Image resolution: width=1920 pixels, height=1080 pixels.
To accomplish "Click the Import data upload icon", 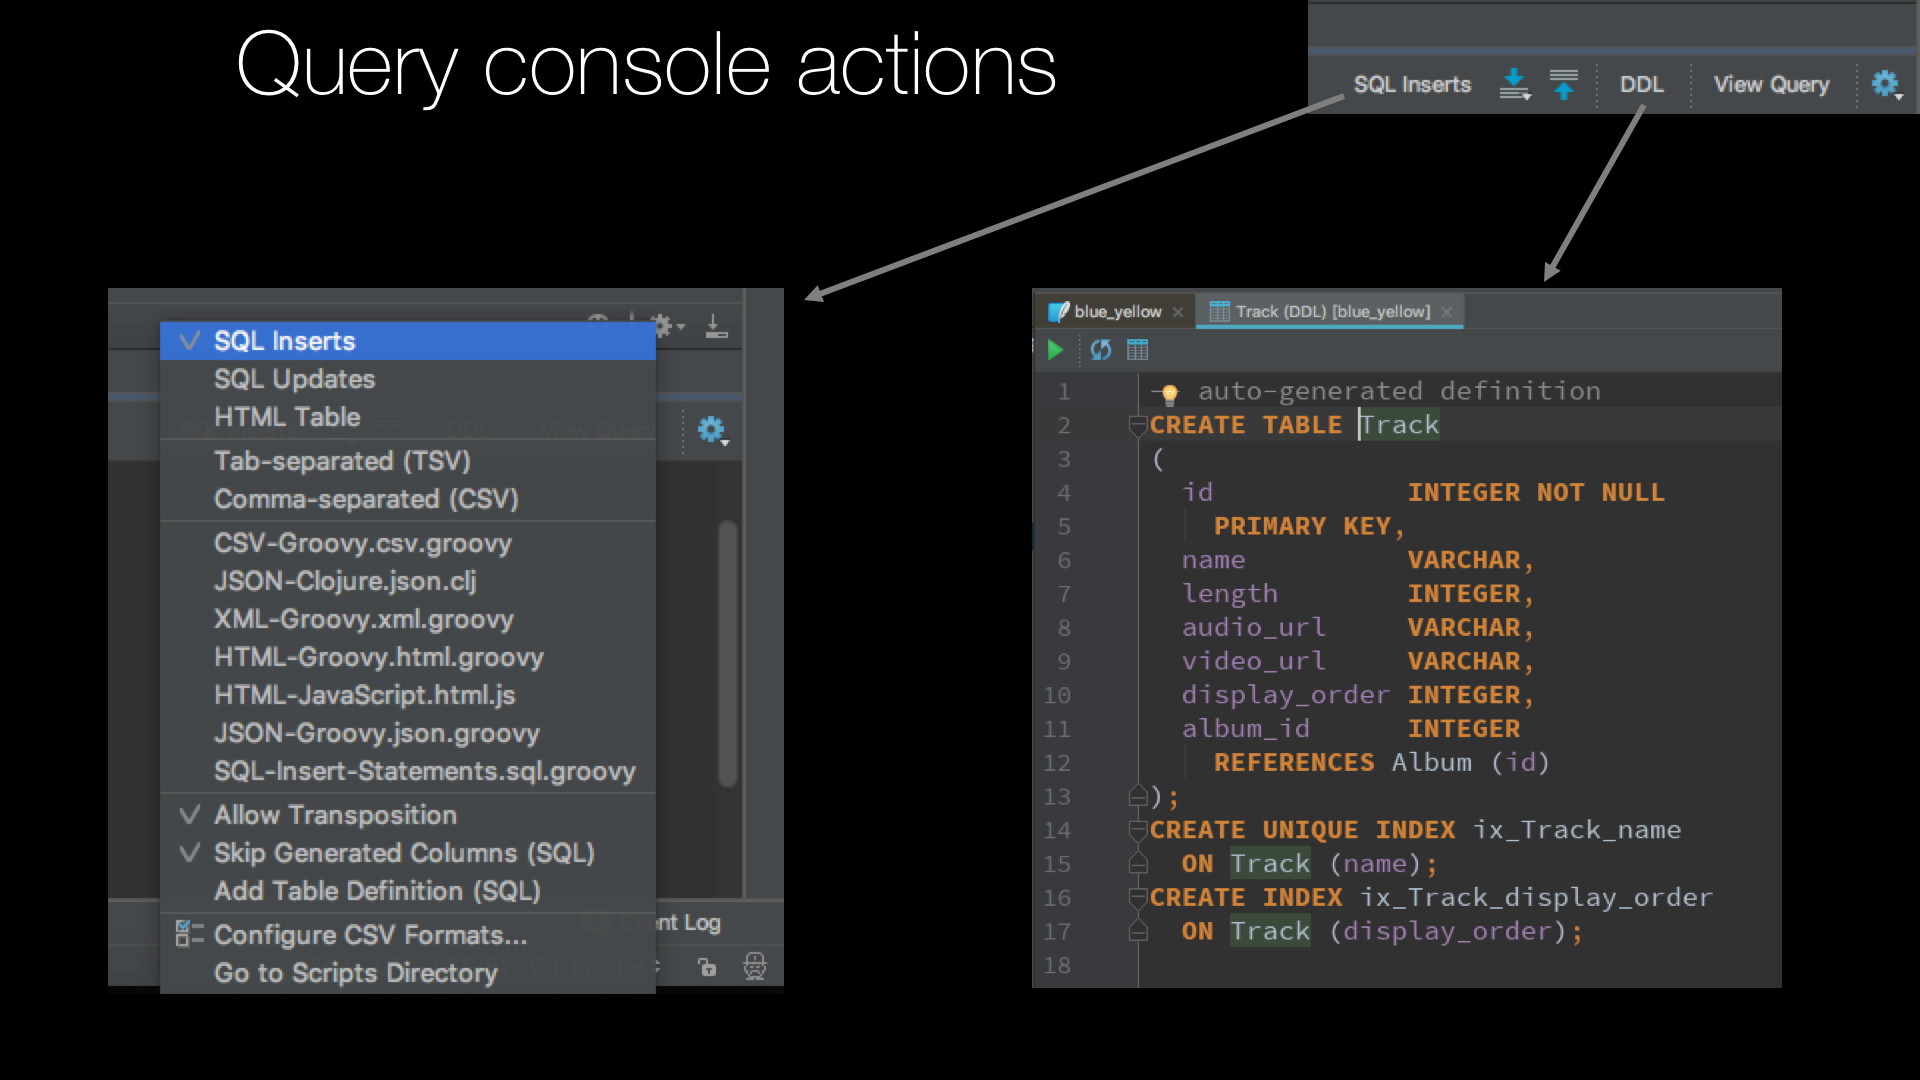I will 1563,85.
